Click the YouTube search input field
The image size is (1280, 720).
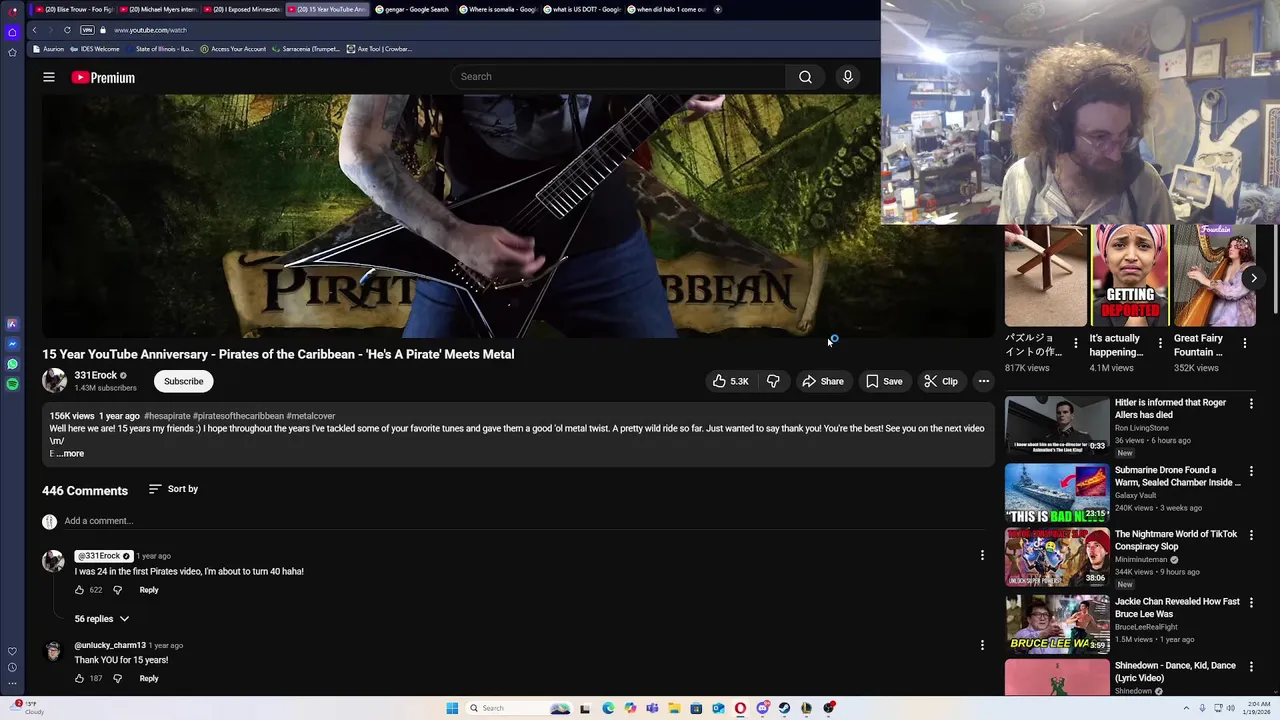click(620, 77)
